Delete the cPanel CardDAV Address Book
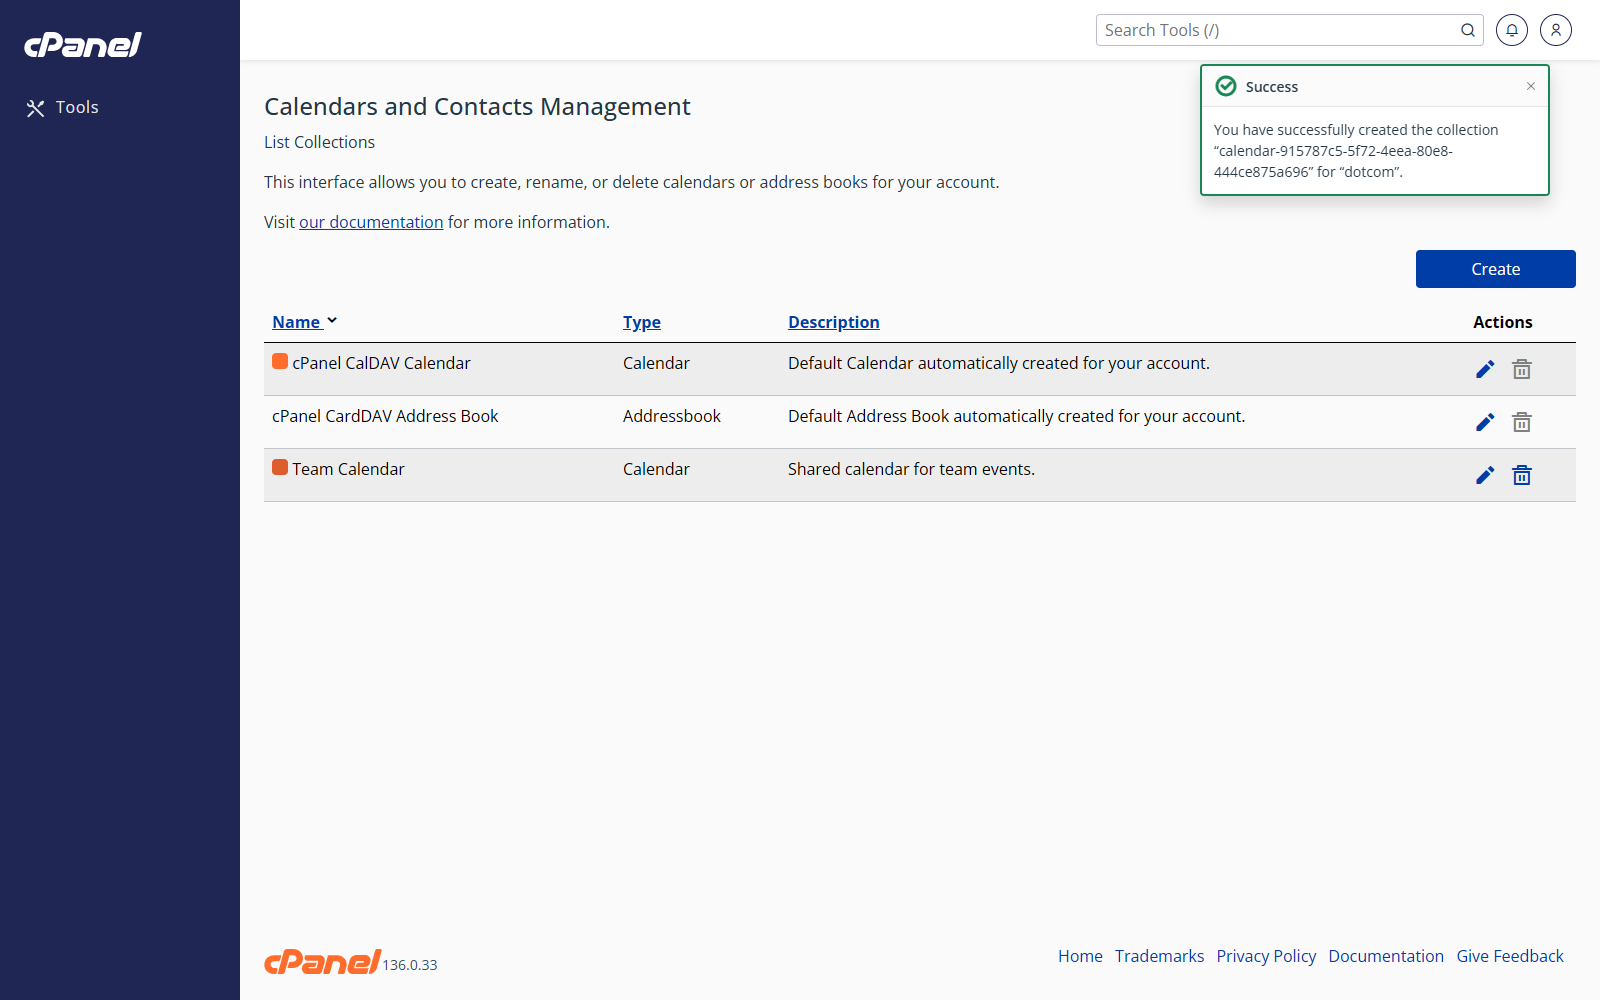The image size is (1600, 1000). [x=1522, y=422]
